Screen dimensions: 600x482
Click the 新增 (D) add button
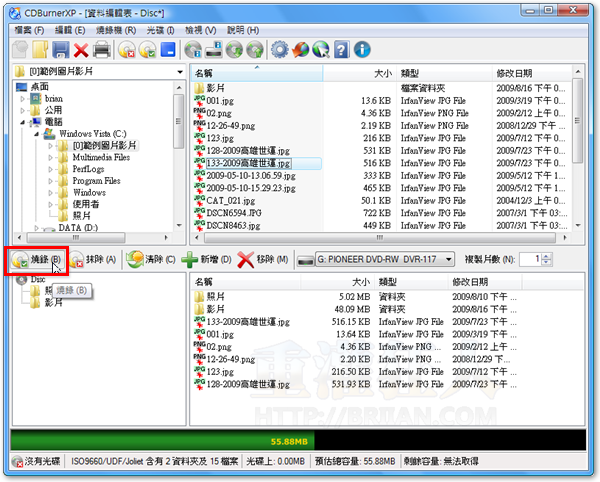207,260
